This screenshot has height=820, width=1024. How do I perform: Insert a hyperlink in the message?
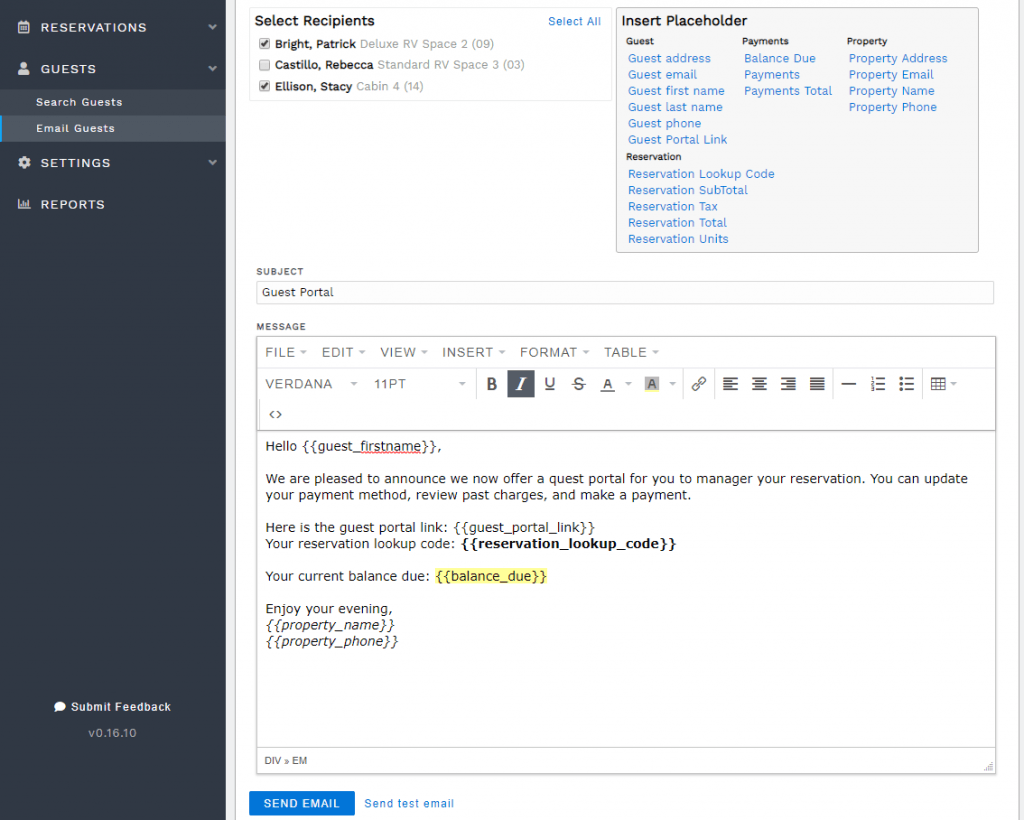coord(698,383)
